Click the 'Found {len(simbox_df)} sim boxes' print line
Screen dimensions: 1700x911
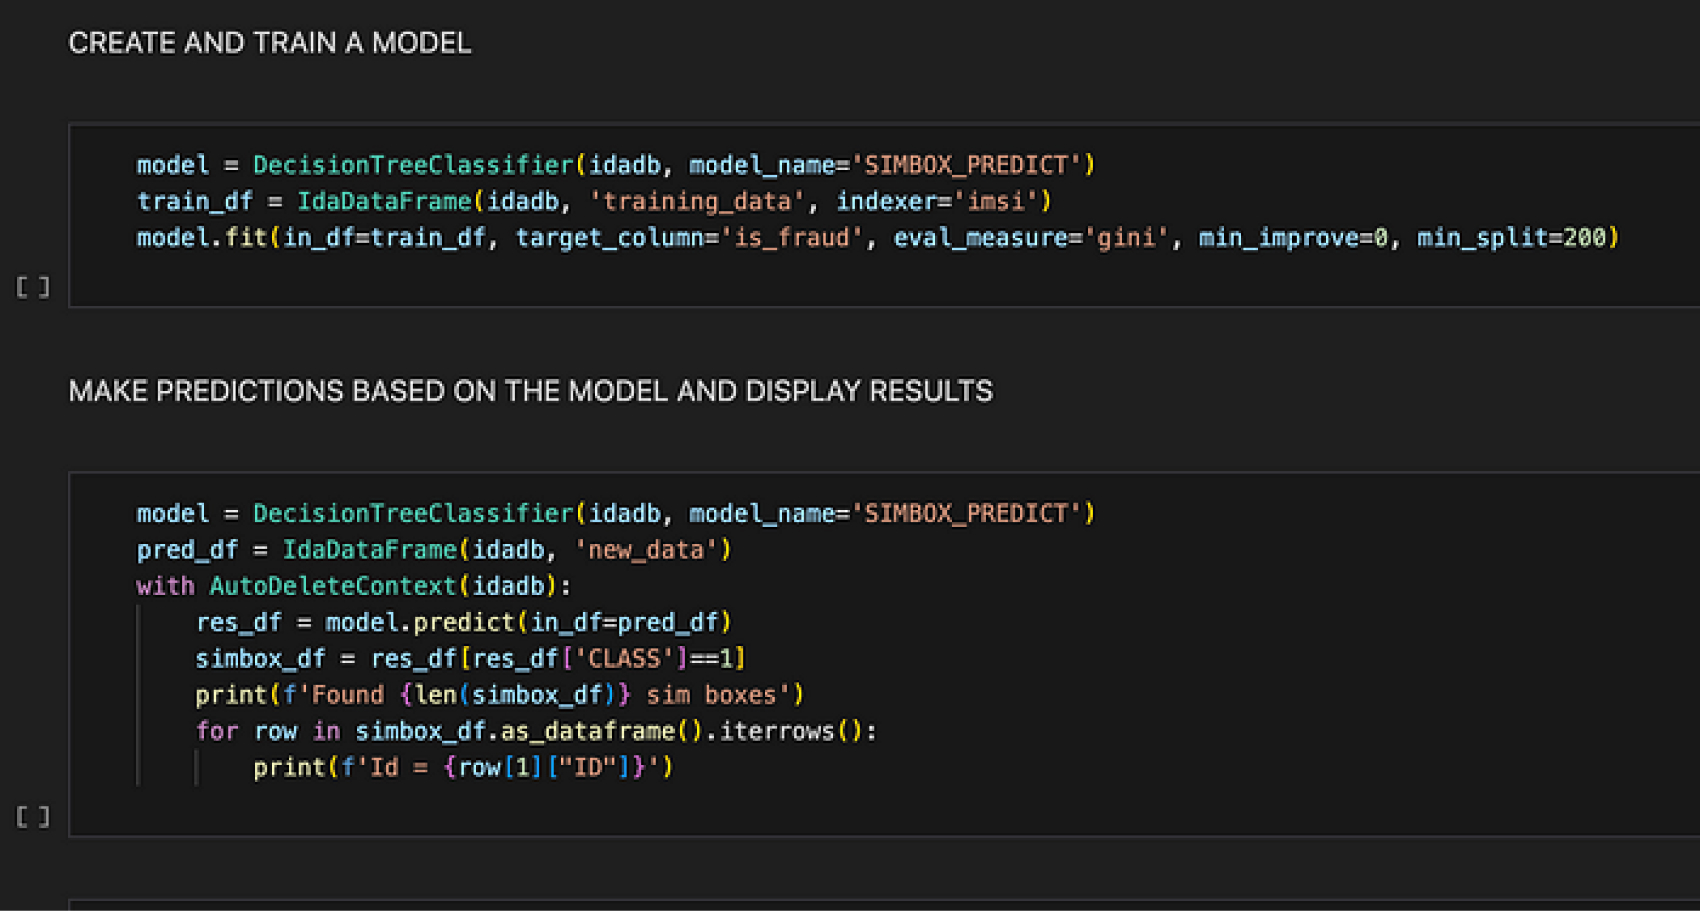point(498,695)
